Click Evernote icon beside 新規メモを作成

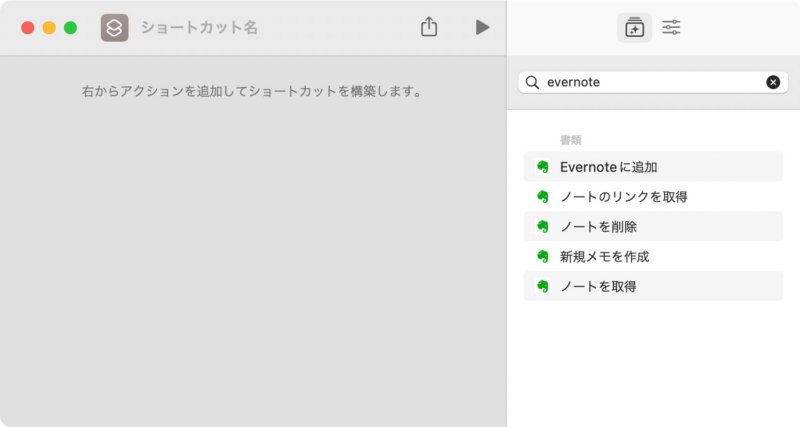(x=543, y=256)
